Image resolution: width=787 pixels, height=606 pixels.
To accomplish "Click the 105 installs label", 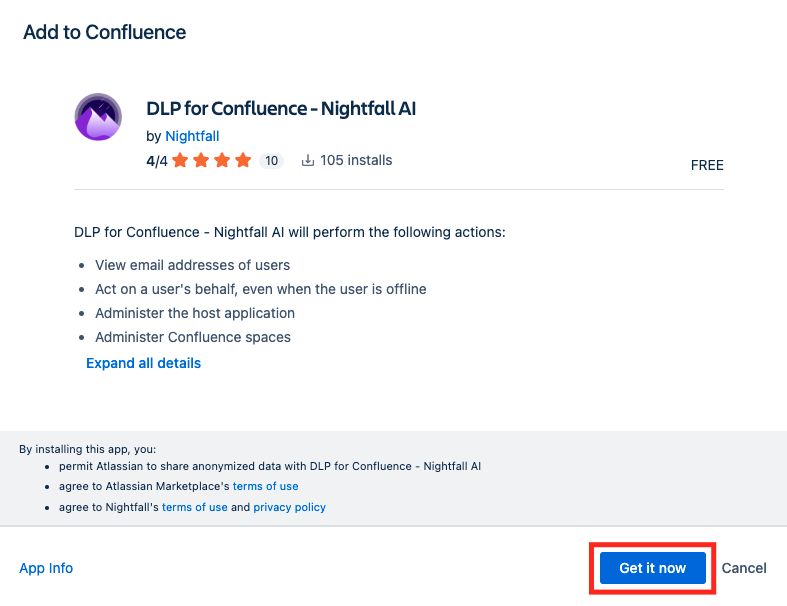I will tap(356, 160).
